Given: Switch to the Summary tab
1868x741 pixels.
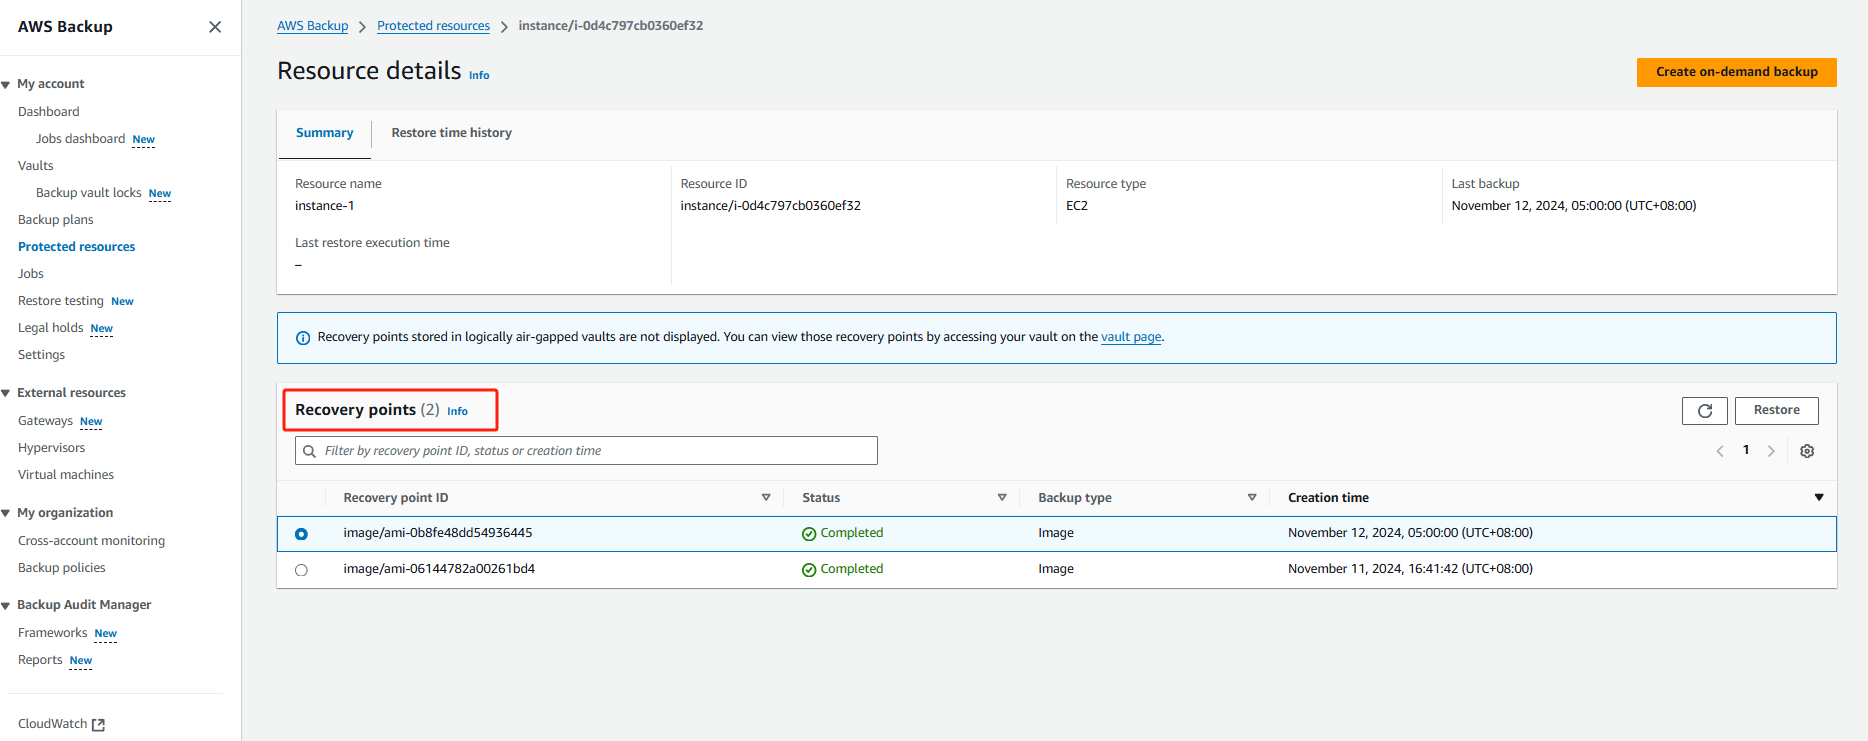Looking at the screenshot, I should (x=324, y=133).
